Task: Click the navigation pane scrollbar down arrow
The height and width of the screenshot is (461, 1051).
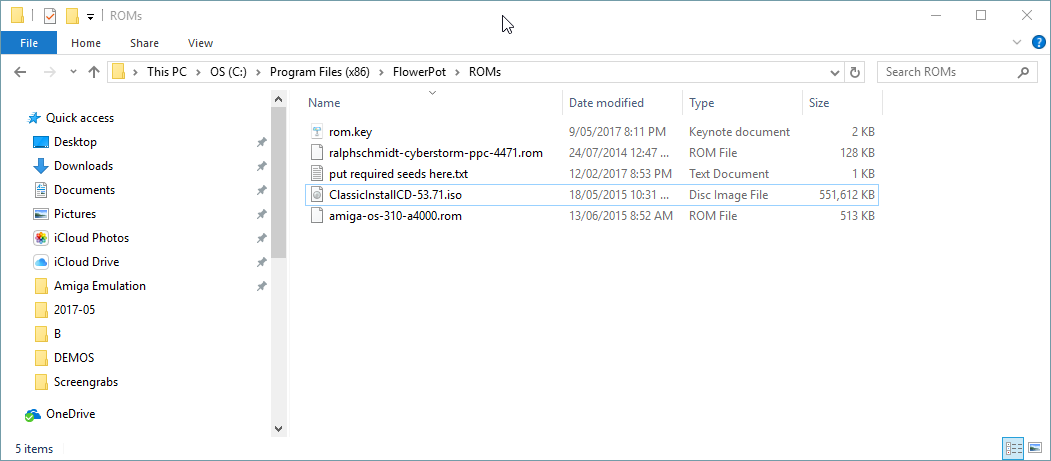Action: point(279,428)
